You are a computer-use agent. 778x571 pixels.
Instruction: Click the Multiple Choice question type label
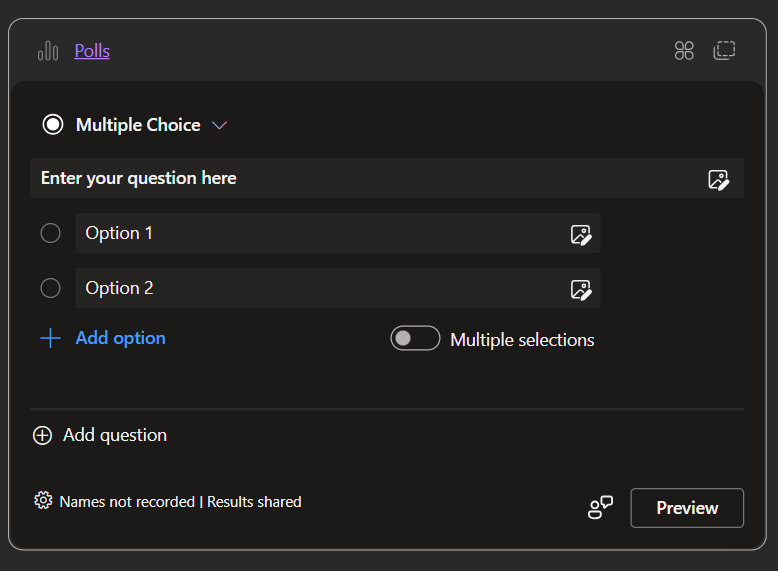[x=138, y=125]
